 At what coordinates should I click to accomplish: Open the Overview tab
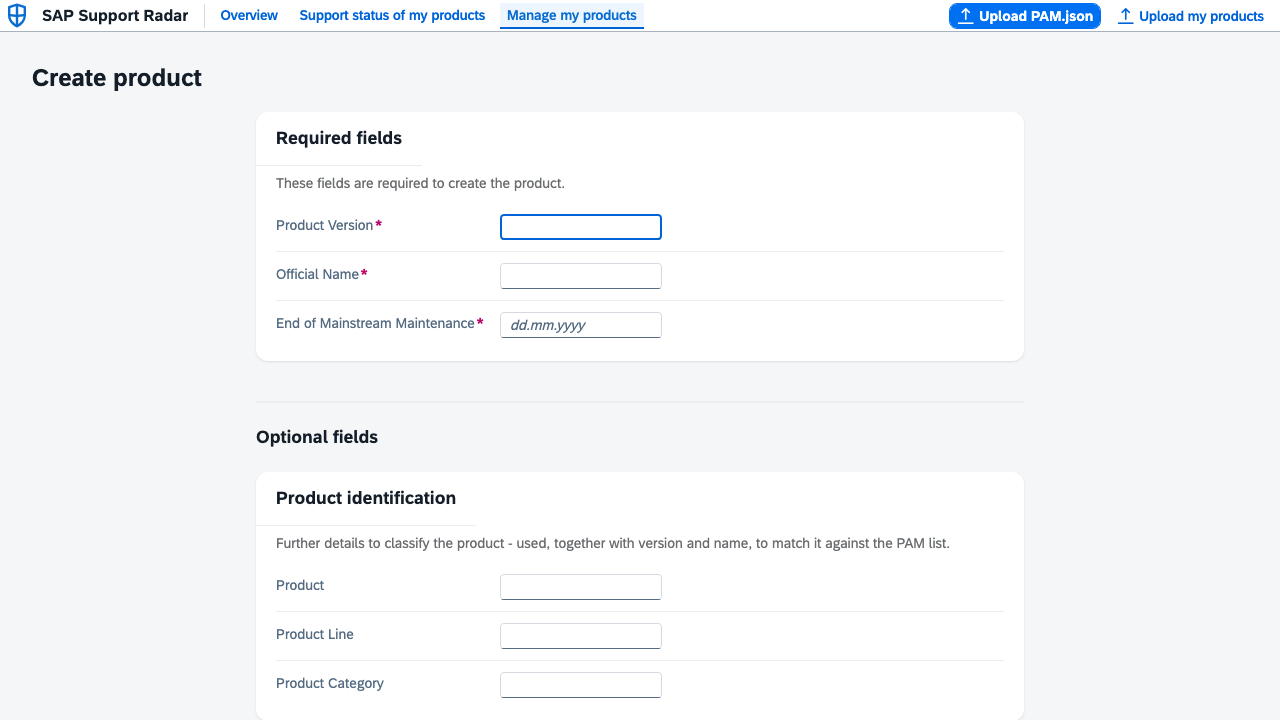(249, 16)
